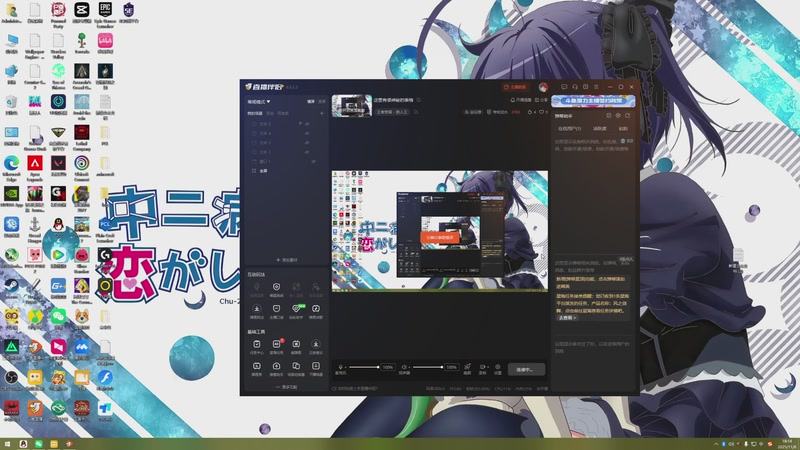Switch layout to 横屏 landscape mode
The image size is (800, 450).
311,102
